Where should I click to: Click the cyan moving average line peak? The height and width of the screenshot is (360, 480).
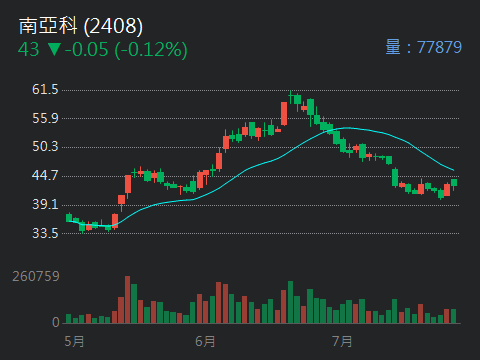[347, 128]
